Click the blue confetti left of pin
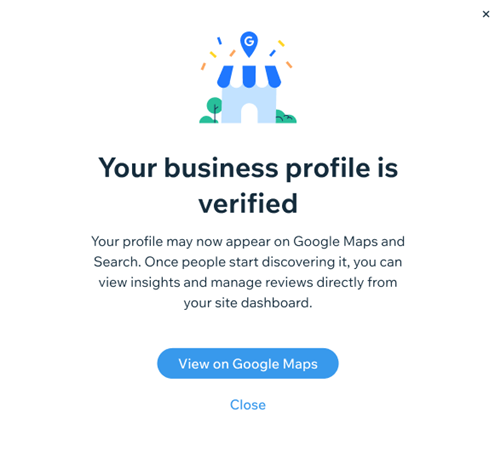501x452 pixels. click(219, 41)
